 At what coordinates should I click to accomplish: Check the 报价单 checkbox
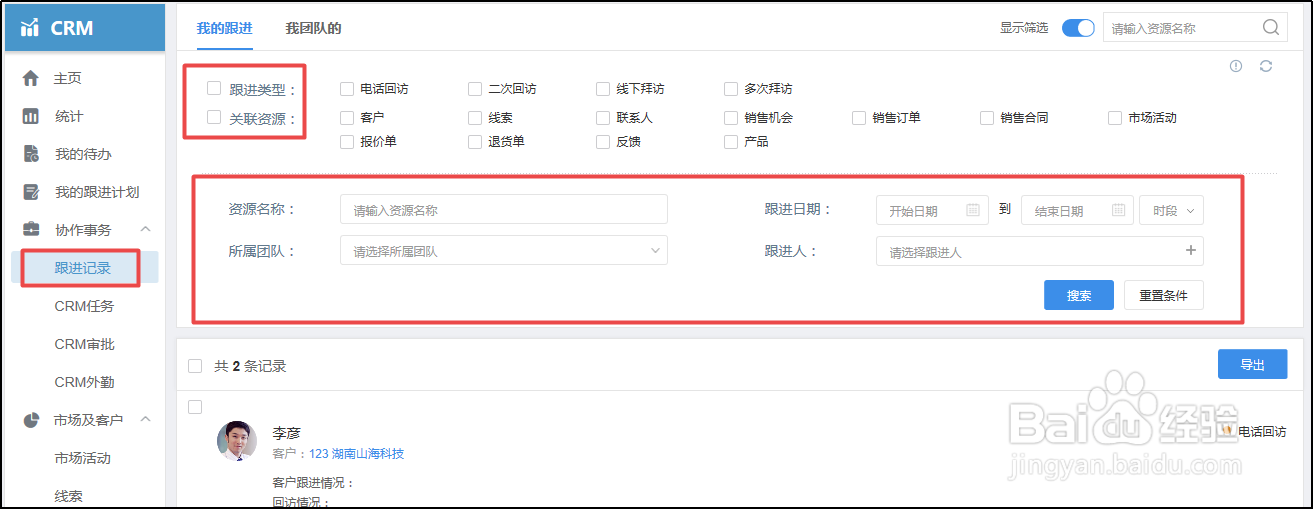click(347, 142)
